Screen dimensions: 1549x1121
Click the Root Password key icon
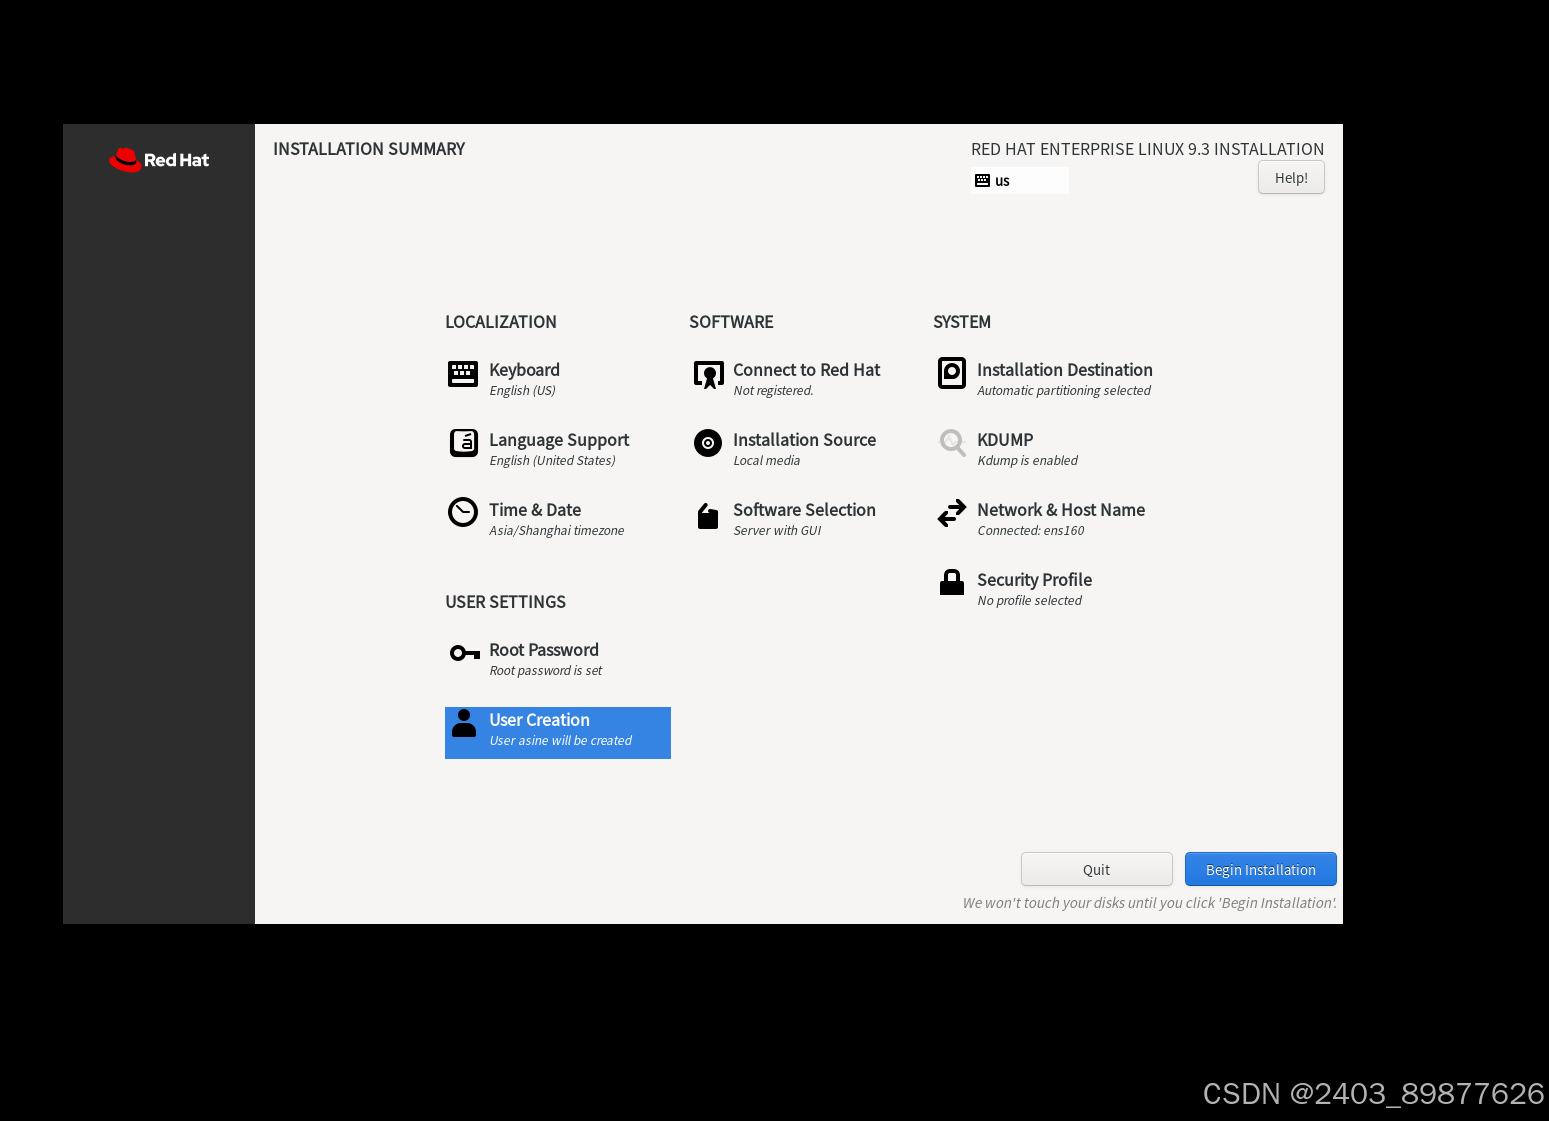click(465, 653)
